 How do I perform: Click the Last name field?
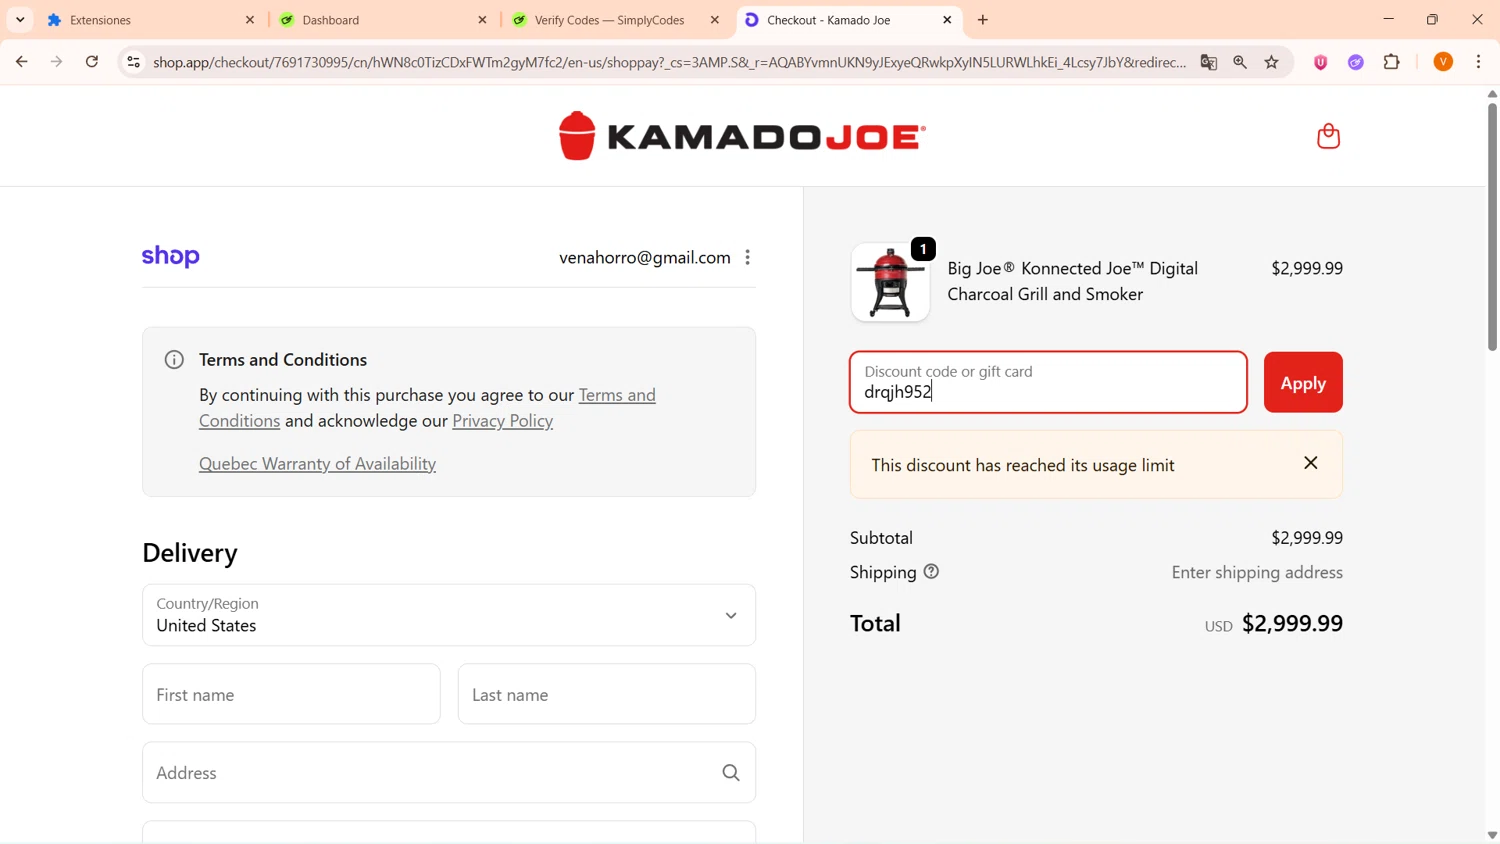point(607,694)
